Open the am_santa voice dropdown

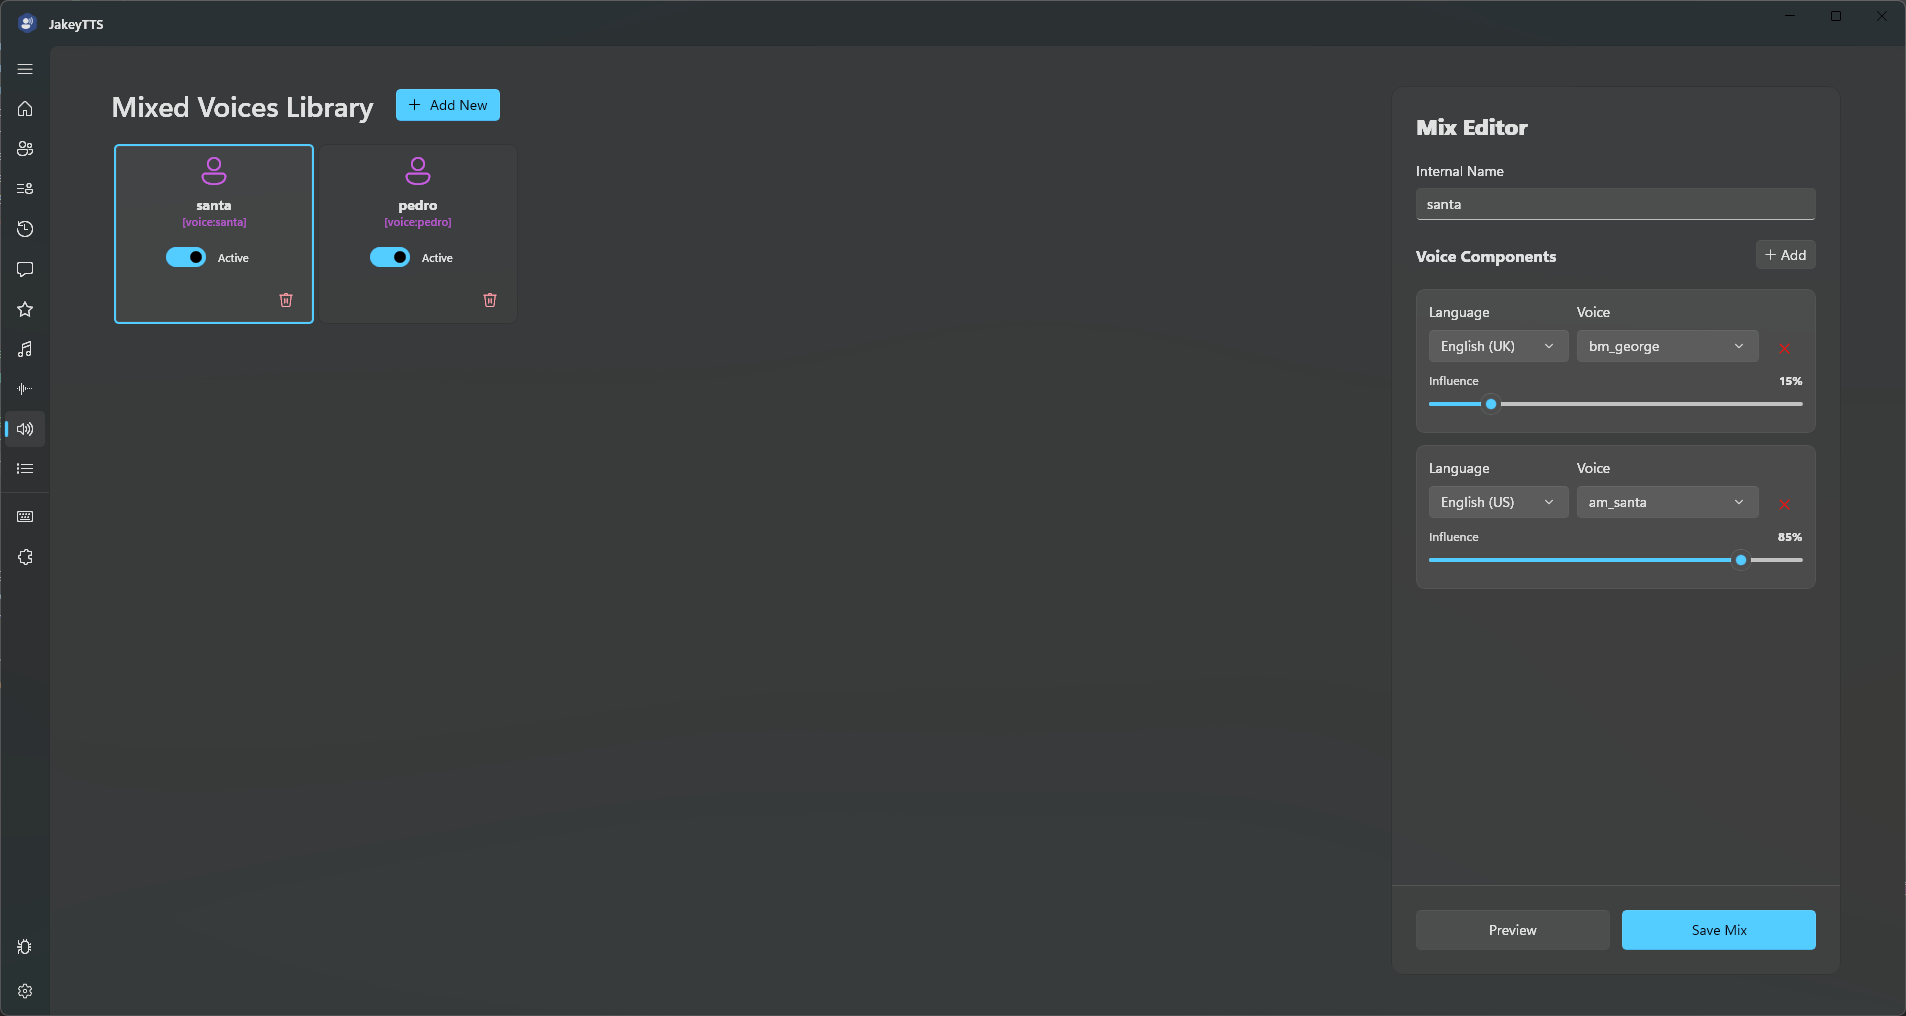pos(1667,502)
